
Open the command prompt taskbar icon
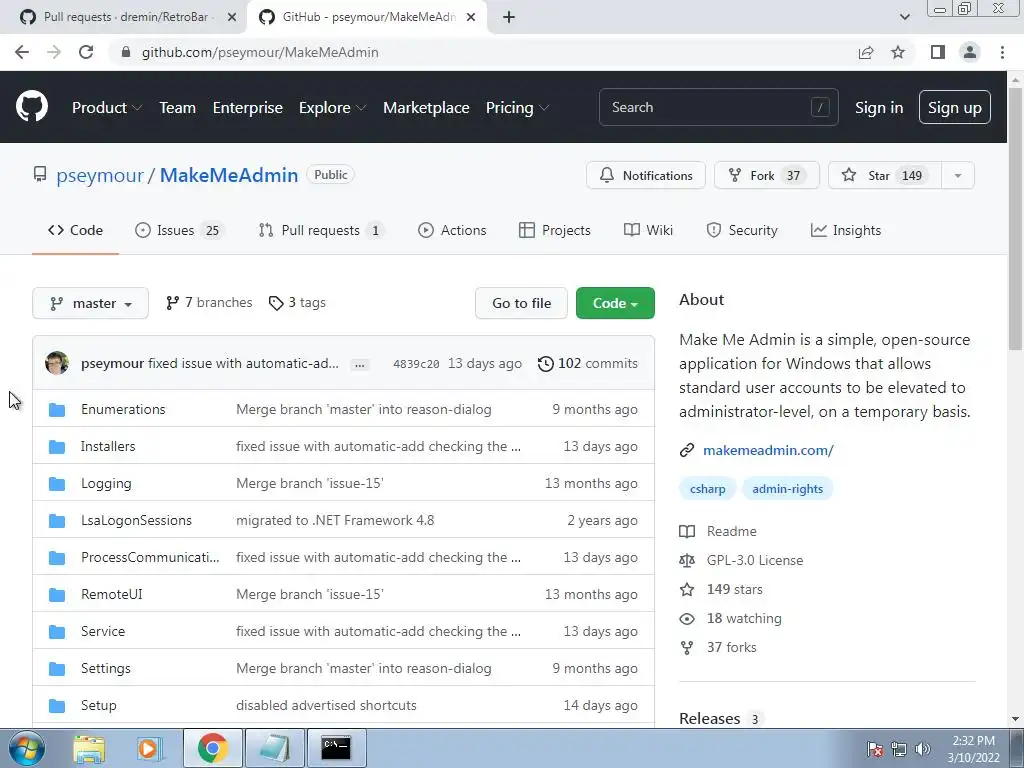(336, 748)
